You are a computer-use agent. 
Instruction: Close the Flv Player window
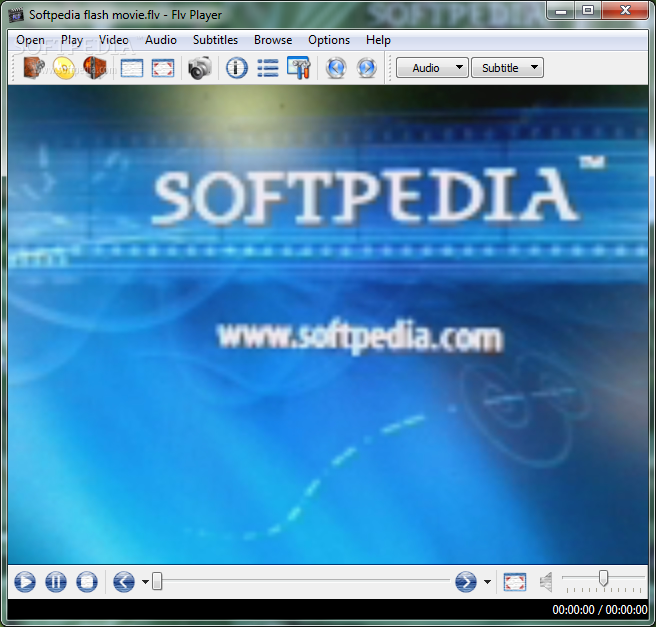(625, 10)
